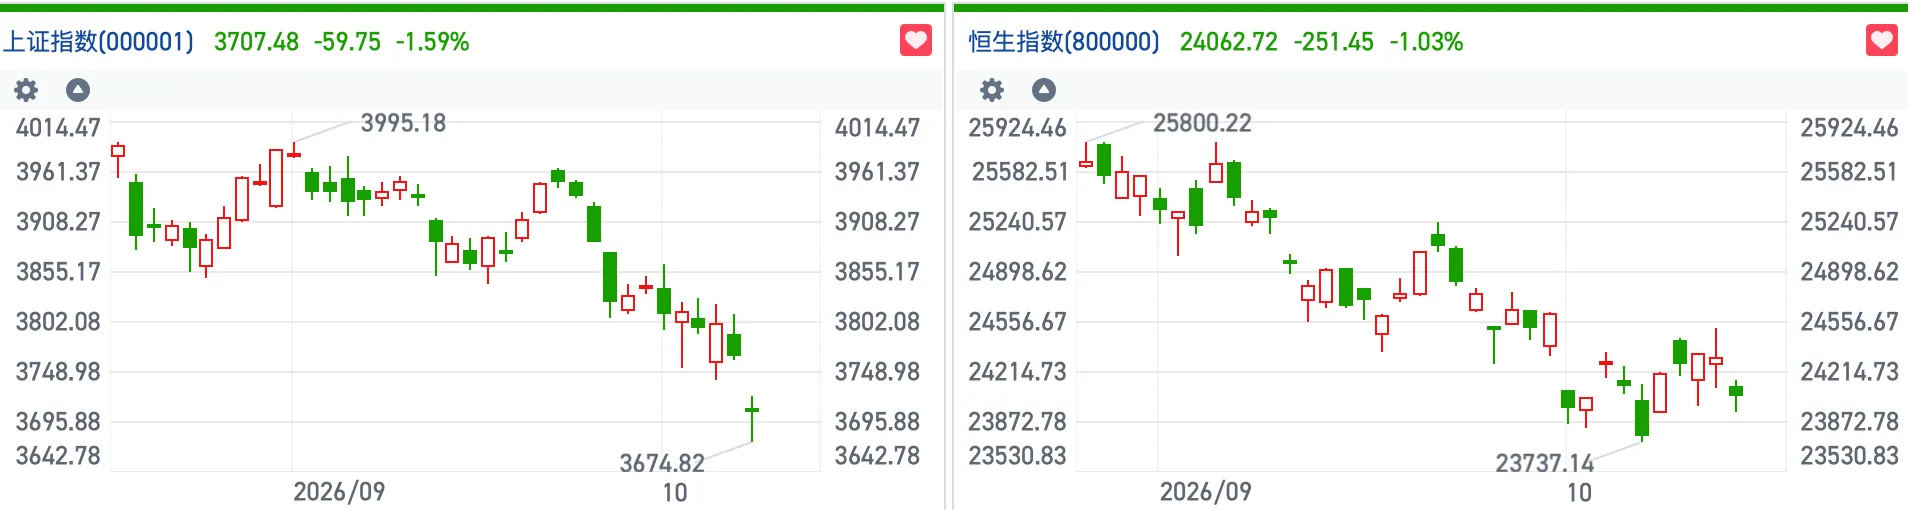Screen dimensions: 1908x510
Task: Open 恒生指数(800000) index title link
Action: pyautogui.click(x=1064, y=42)
